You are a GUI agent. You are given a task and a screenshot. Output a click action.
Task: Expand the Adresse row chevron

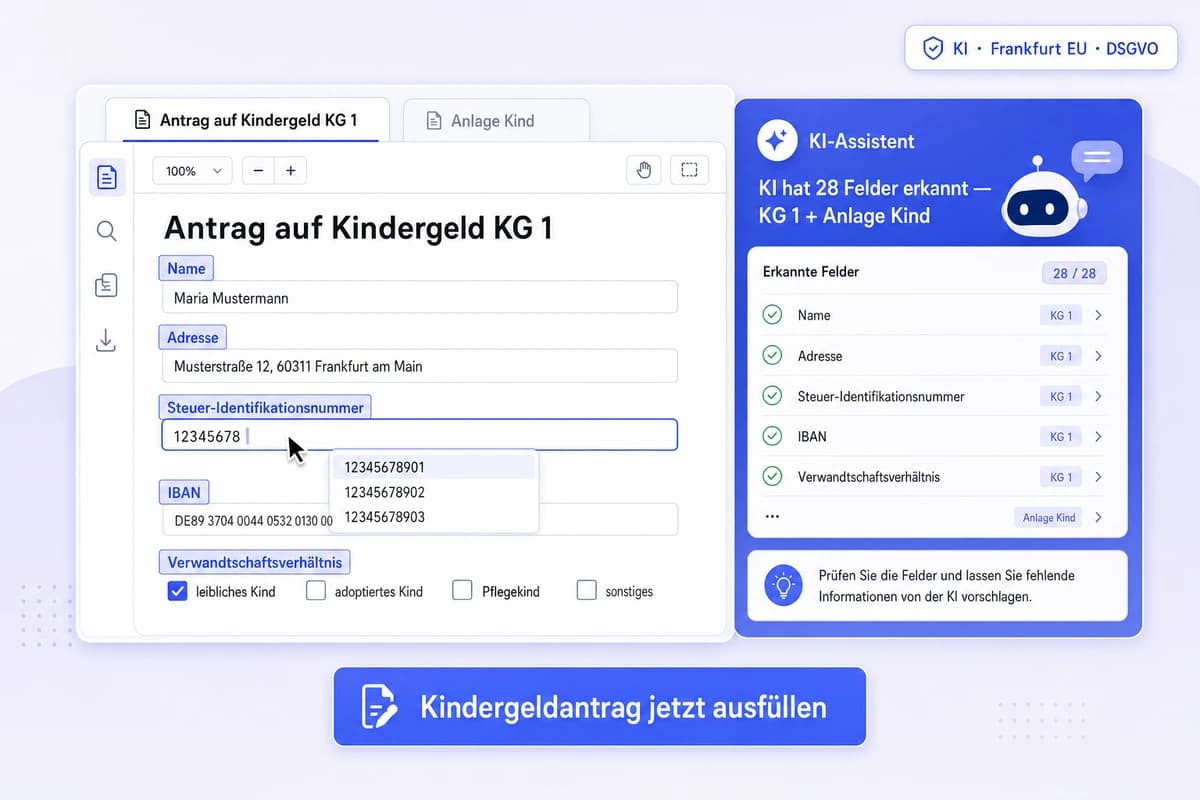[x=1098, y=356]
